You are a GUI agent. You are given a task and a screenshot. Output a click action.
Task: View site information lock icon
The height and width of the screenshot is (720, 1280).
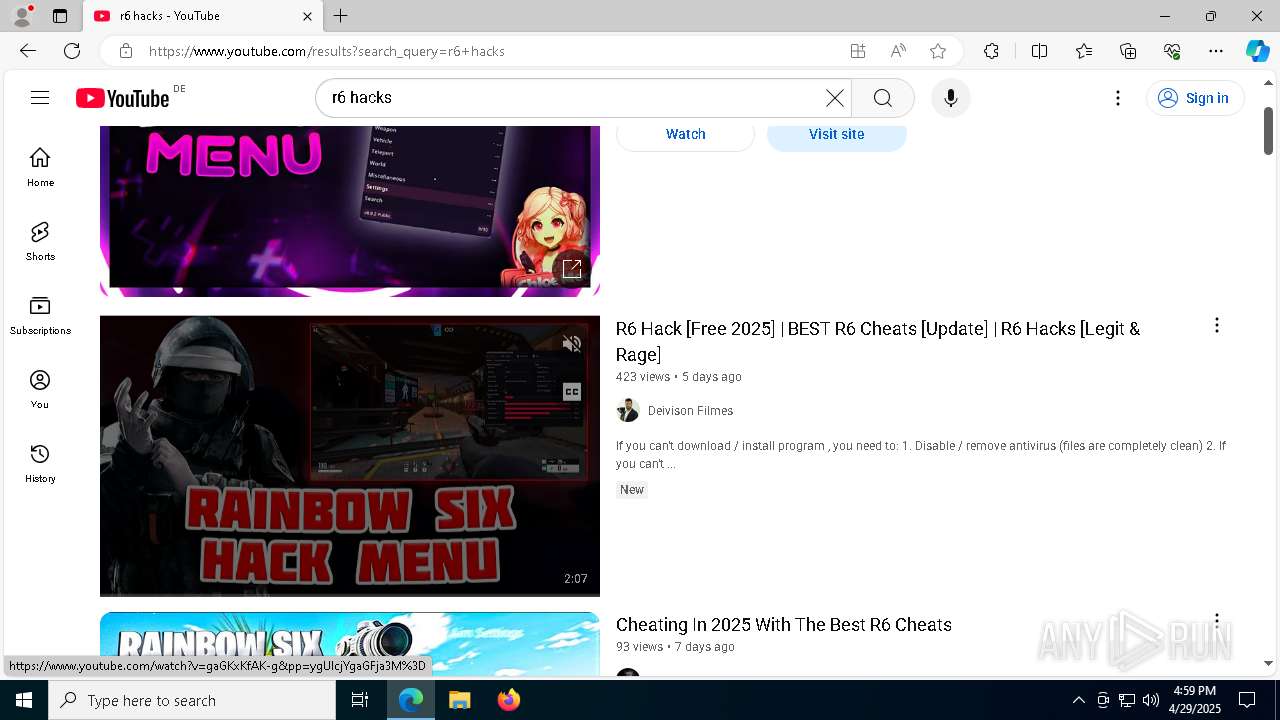click(x=125, y=51)
